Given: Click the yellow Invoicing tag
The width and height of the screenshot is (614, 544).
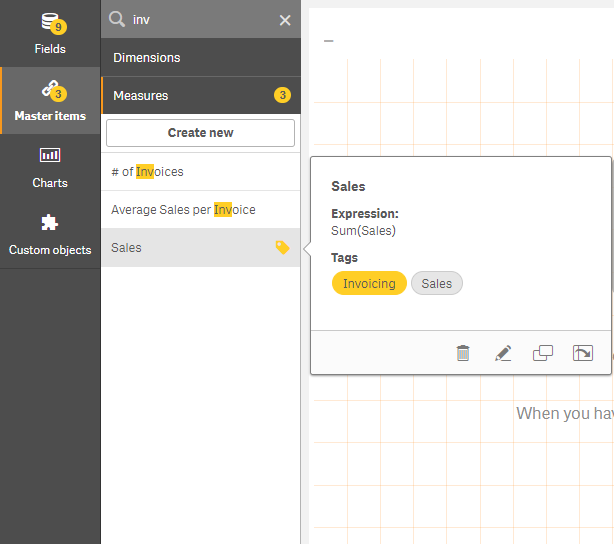Looking at the screenshot, I should point(369,284).
